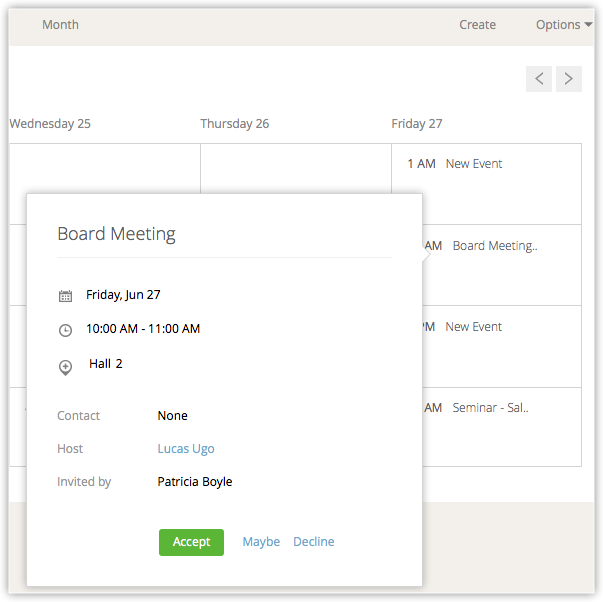Viewport: 603px width, 602px height.
Task: Click the Wednesday 25 column header
Action: pyautogui.click(x=50, y=124)
